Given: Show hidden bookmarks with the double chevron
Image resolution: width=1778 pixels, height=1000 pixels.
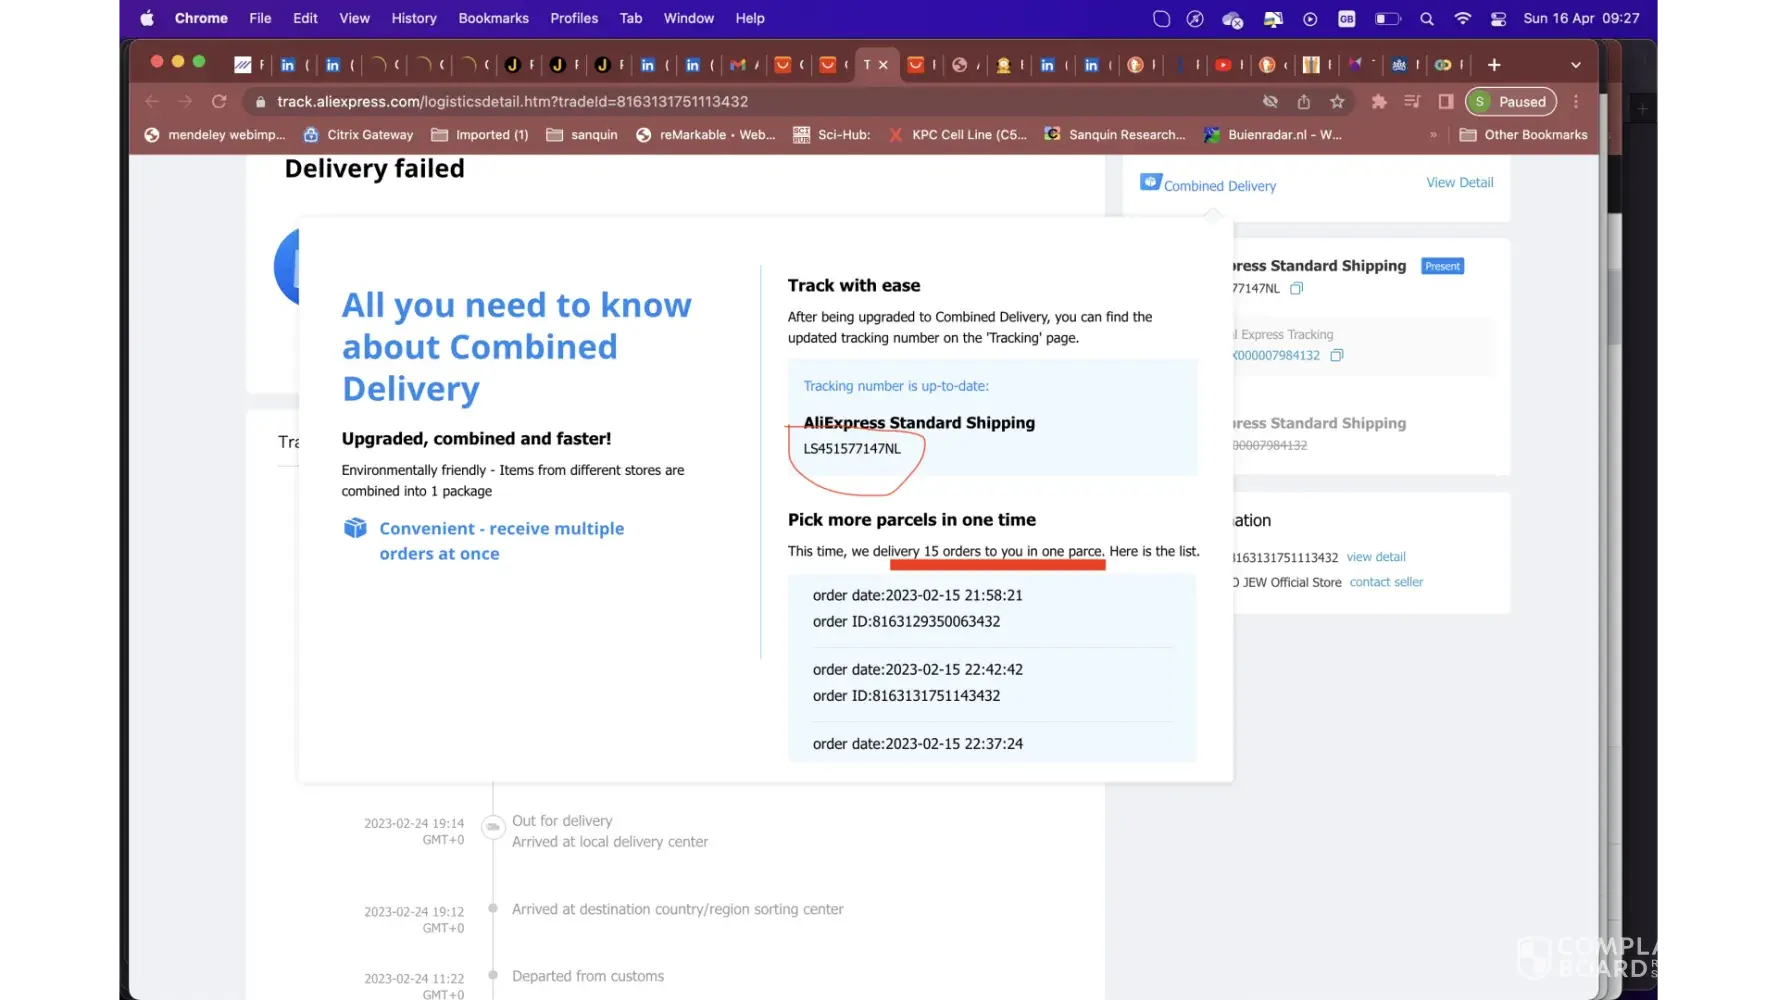Looking at the screenshot, I should pyautogui.click(x=1433, y=135).
